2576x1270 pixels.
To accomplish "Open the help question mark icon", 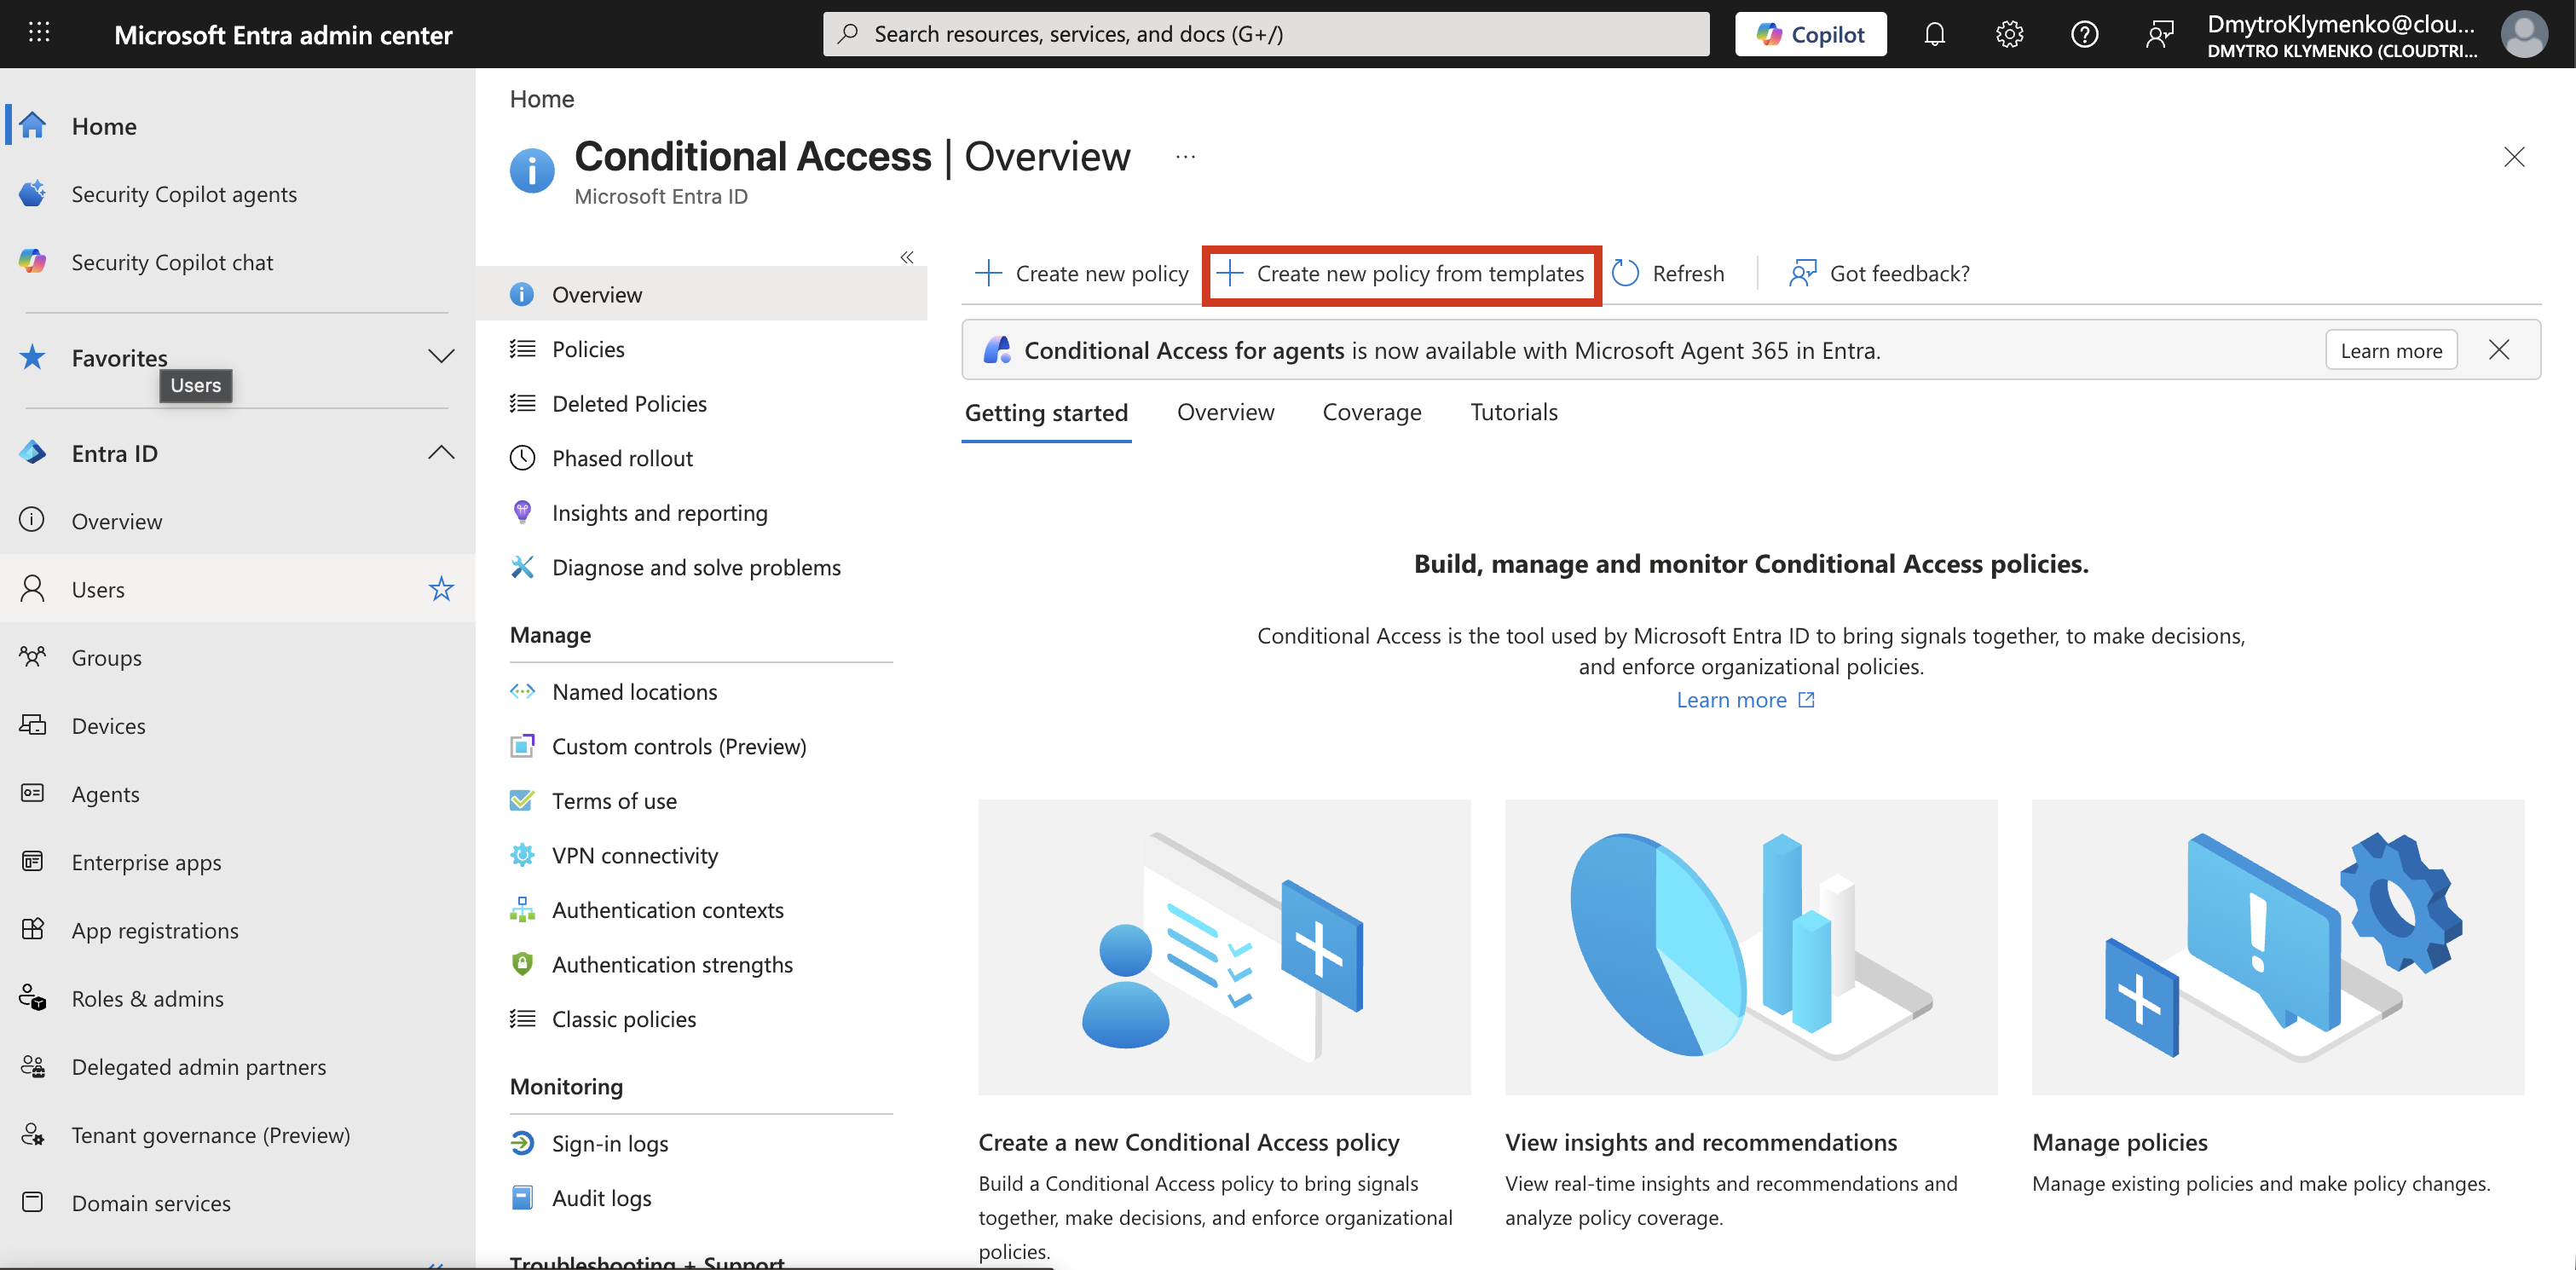I will click(2084, 34).
